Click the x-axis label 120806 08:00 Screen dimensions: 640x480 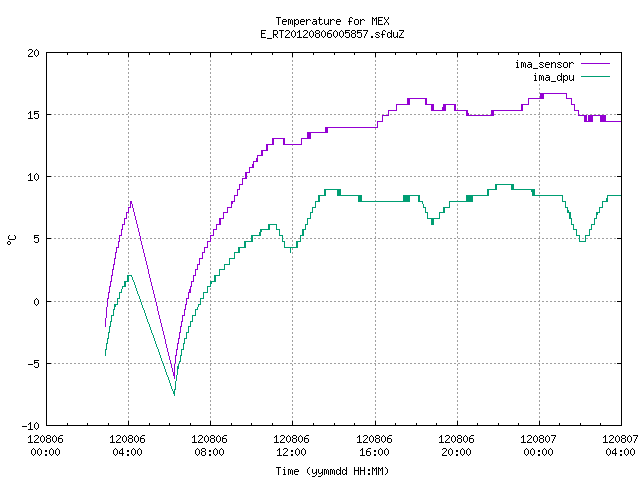pyautogui.click(x=209, y=445)
